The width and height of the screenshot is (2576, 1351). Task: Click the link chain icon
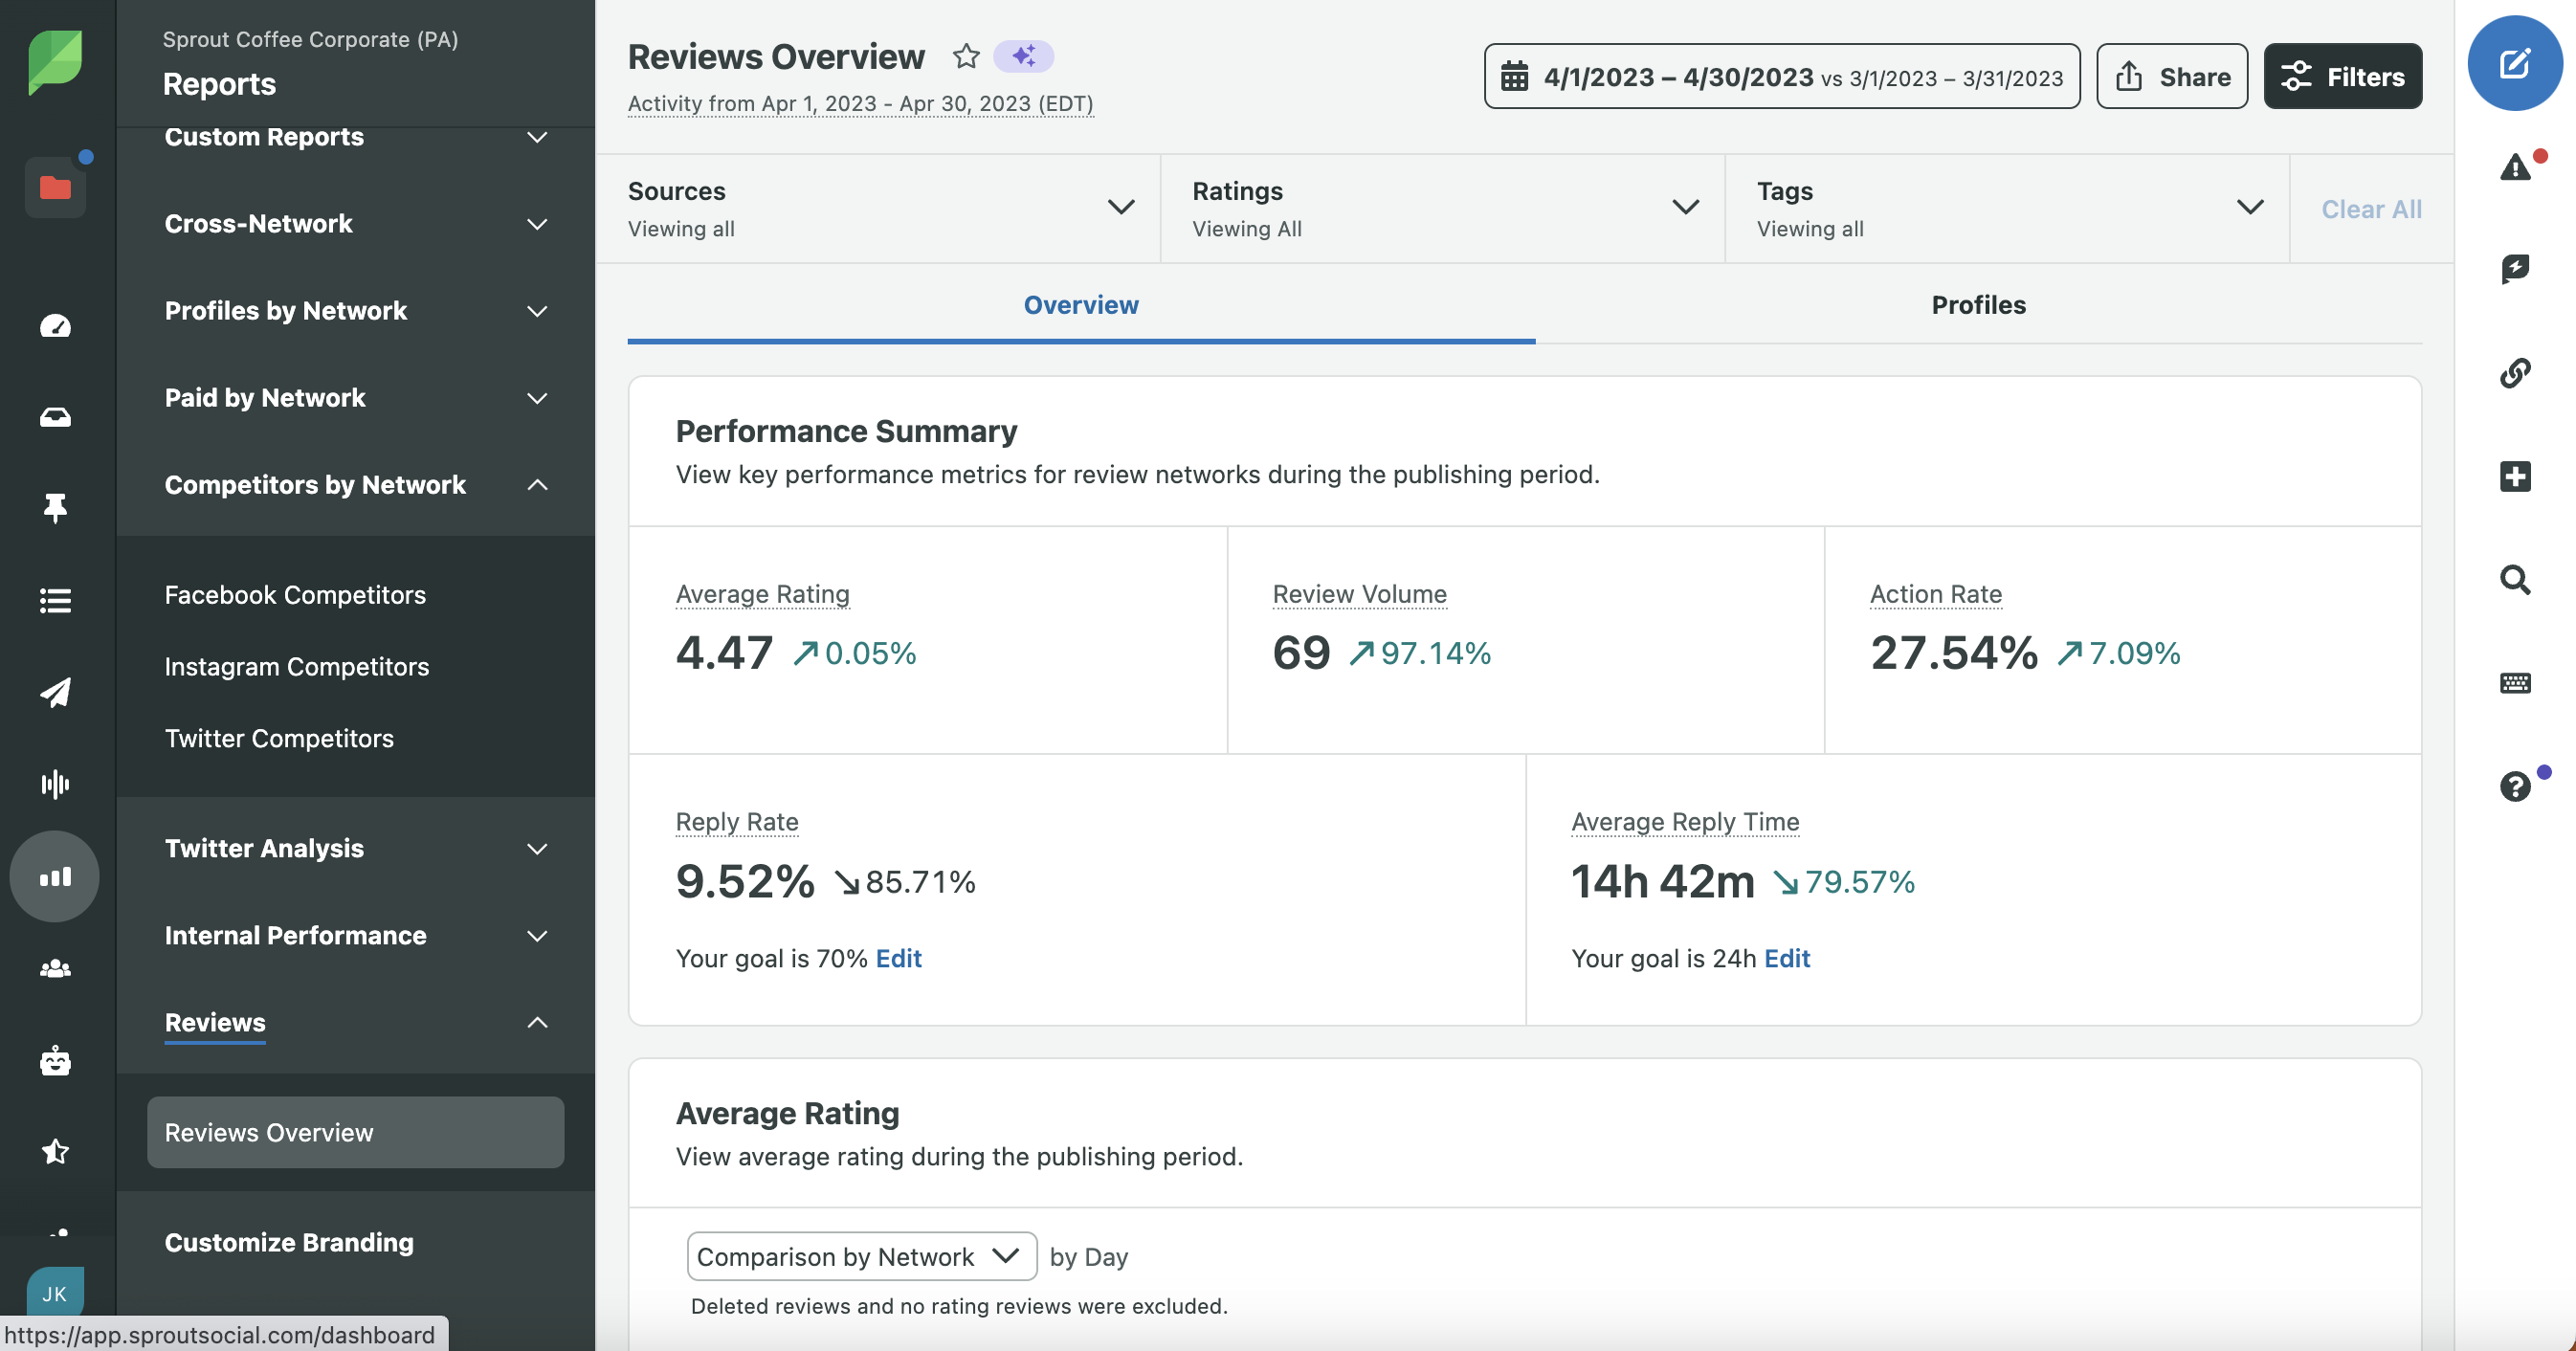click(x=2514, y=373)
